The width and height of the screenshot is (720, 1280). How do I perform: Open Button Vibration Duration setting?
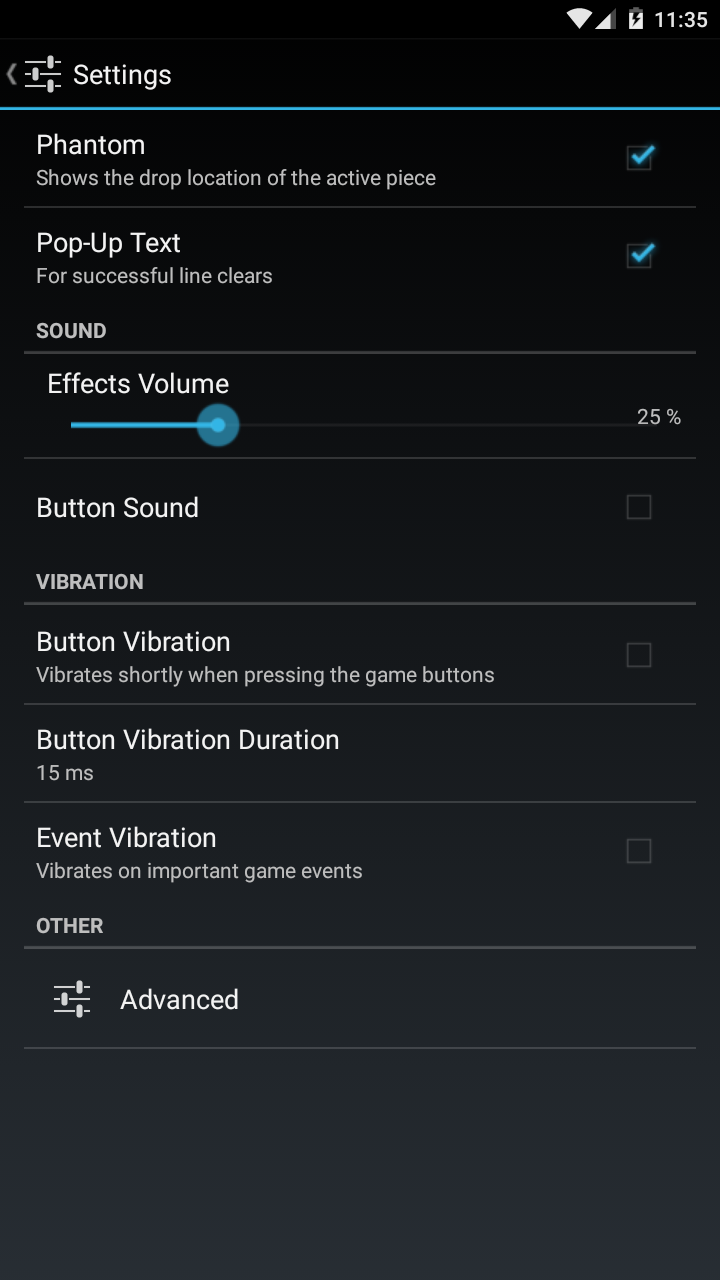(x=188, y=753)
